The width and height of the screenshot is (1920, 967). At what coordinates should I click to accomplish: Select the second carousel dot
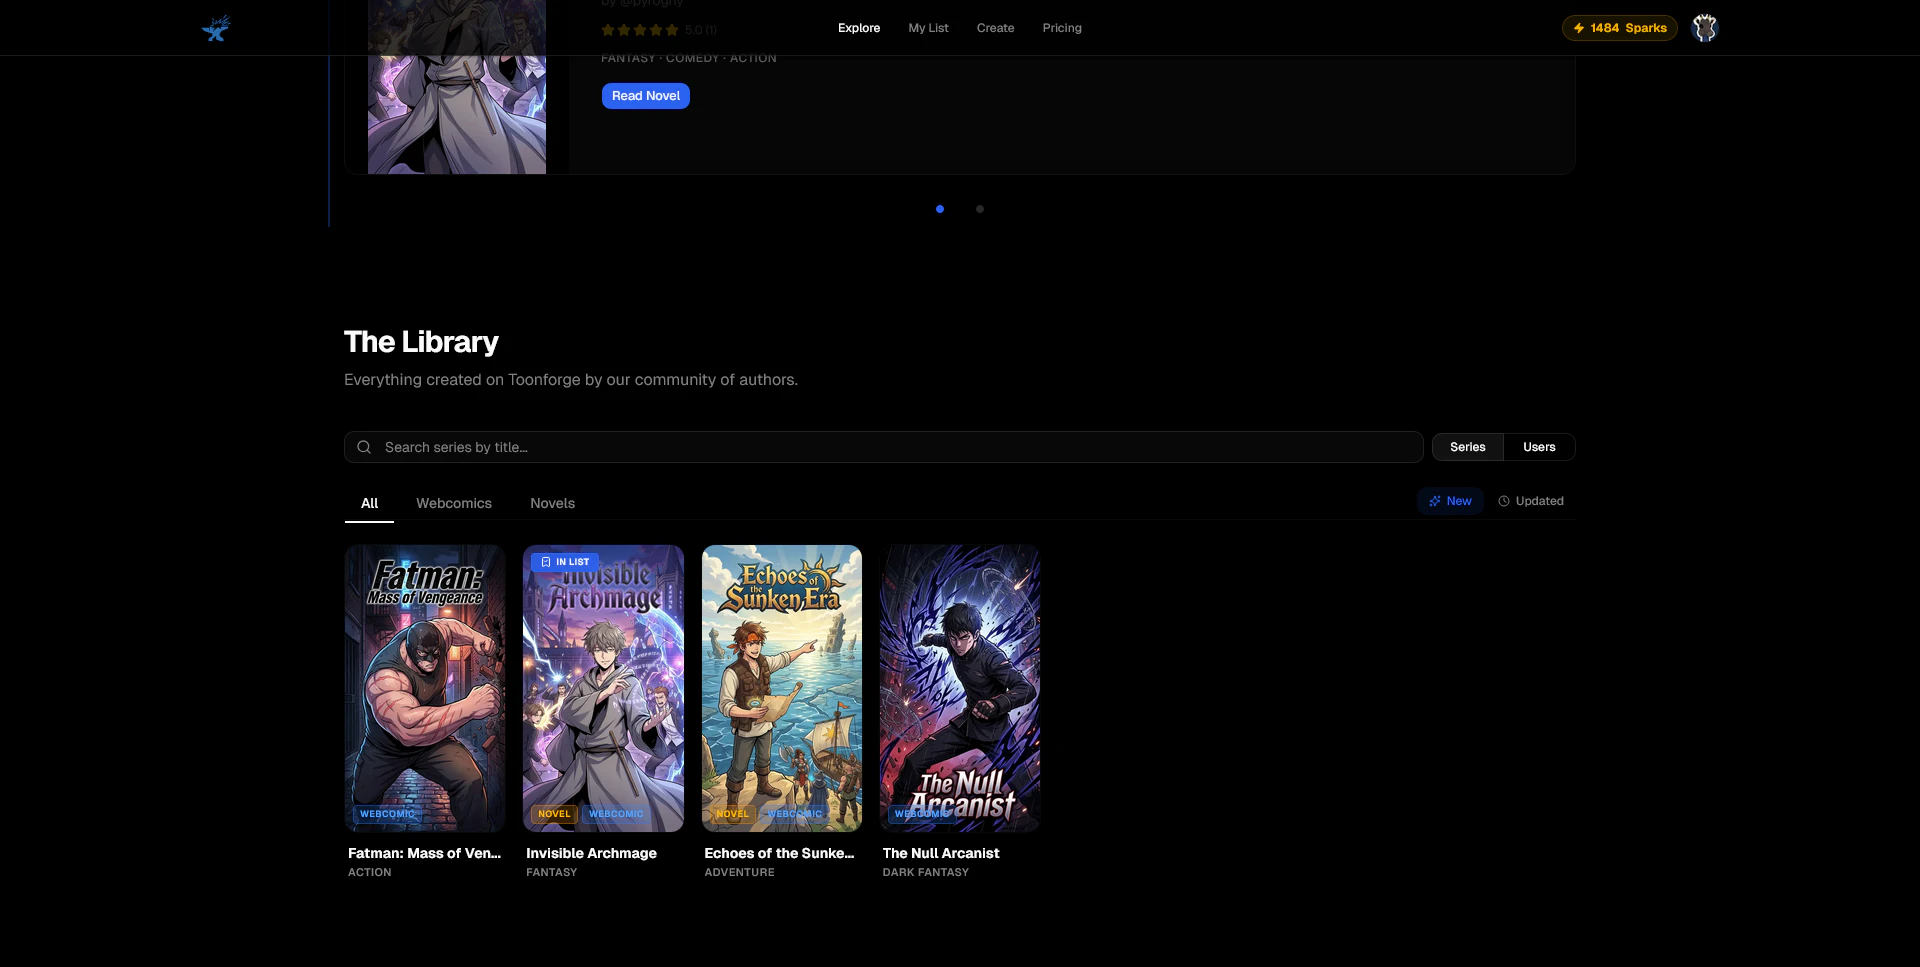[x=980, y=209]
